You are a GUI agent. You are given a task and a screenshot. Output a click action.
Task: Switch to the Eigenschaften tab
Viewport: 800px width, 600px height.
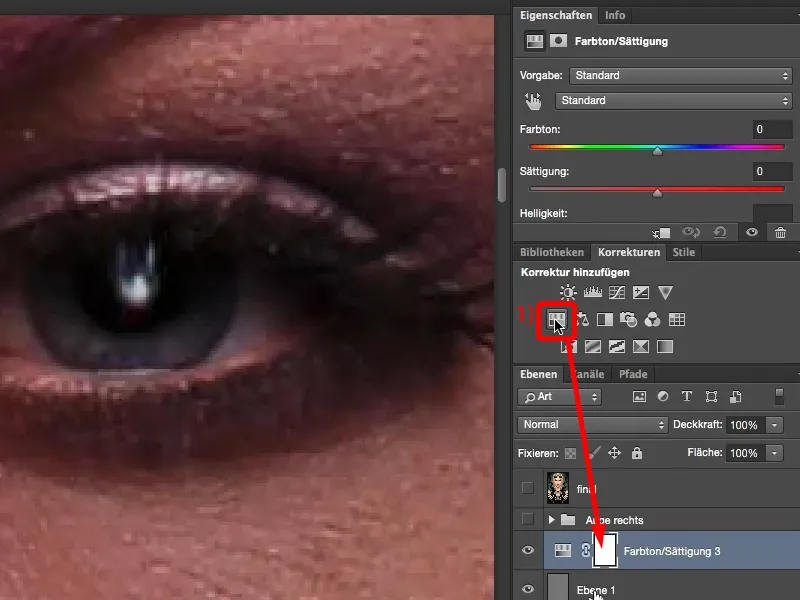(x=556, y=15)
